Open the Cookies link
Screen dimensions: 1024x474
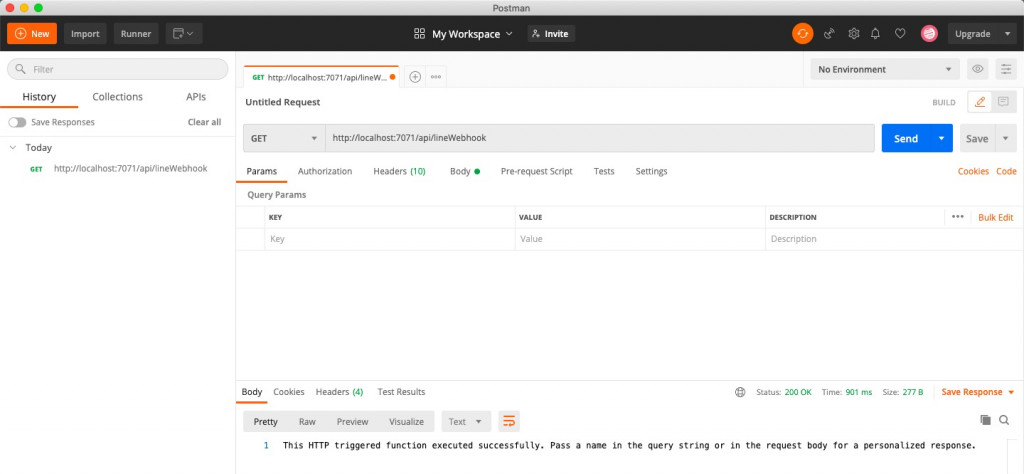pyautogui.click(x=973, y=171)
